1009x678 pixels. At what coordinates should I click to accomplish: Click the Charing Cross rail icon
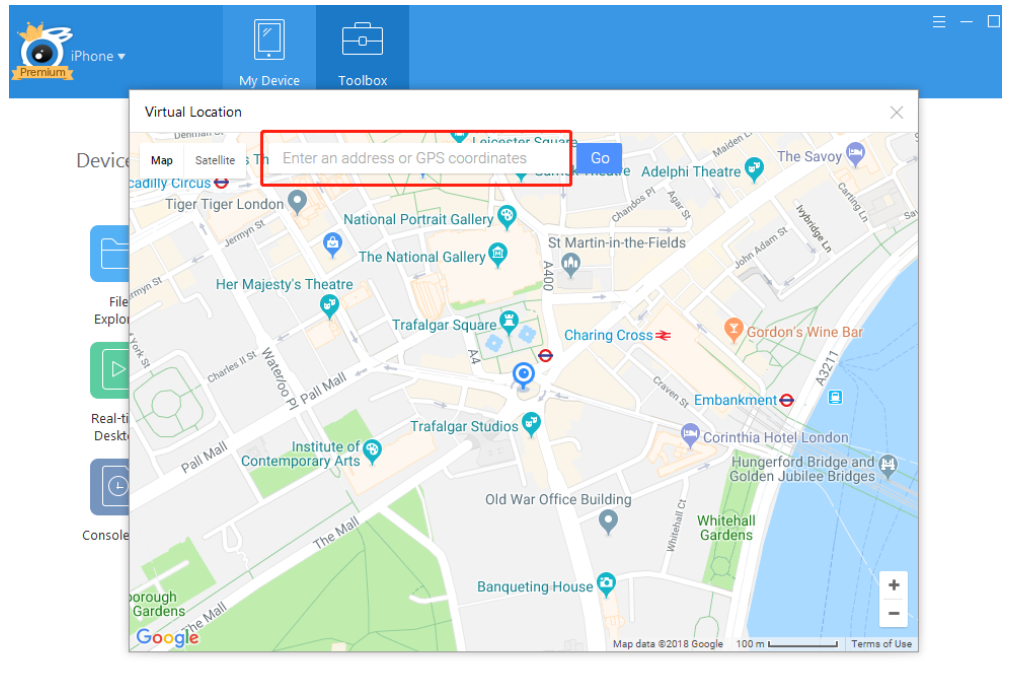(663, 335)
